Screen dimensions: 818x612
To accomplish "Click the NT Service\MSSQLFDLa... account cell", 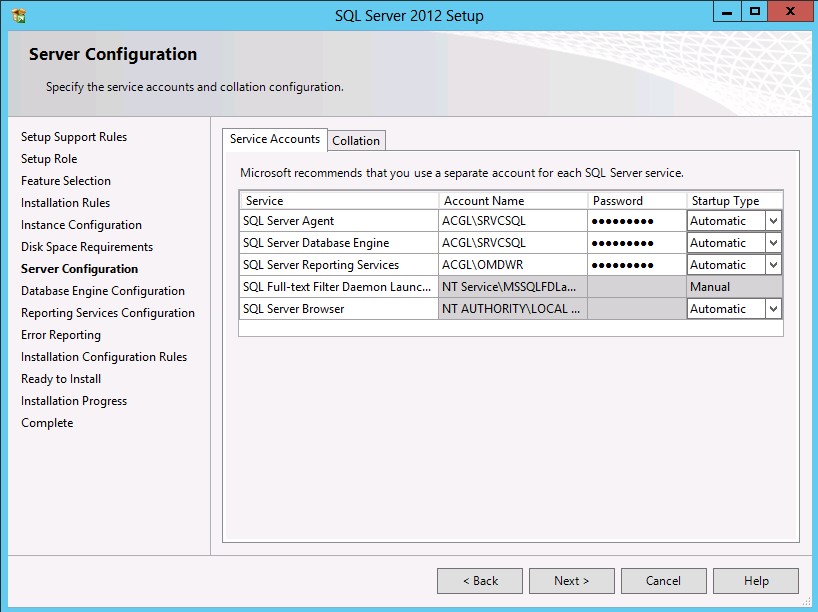I will coord(513,286).
